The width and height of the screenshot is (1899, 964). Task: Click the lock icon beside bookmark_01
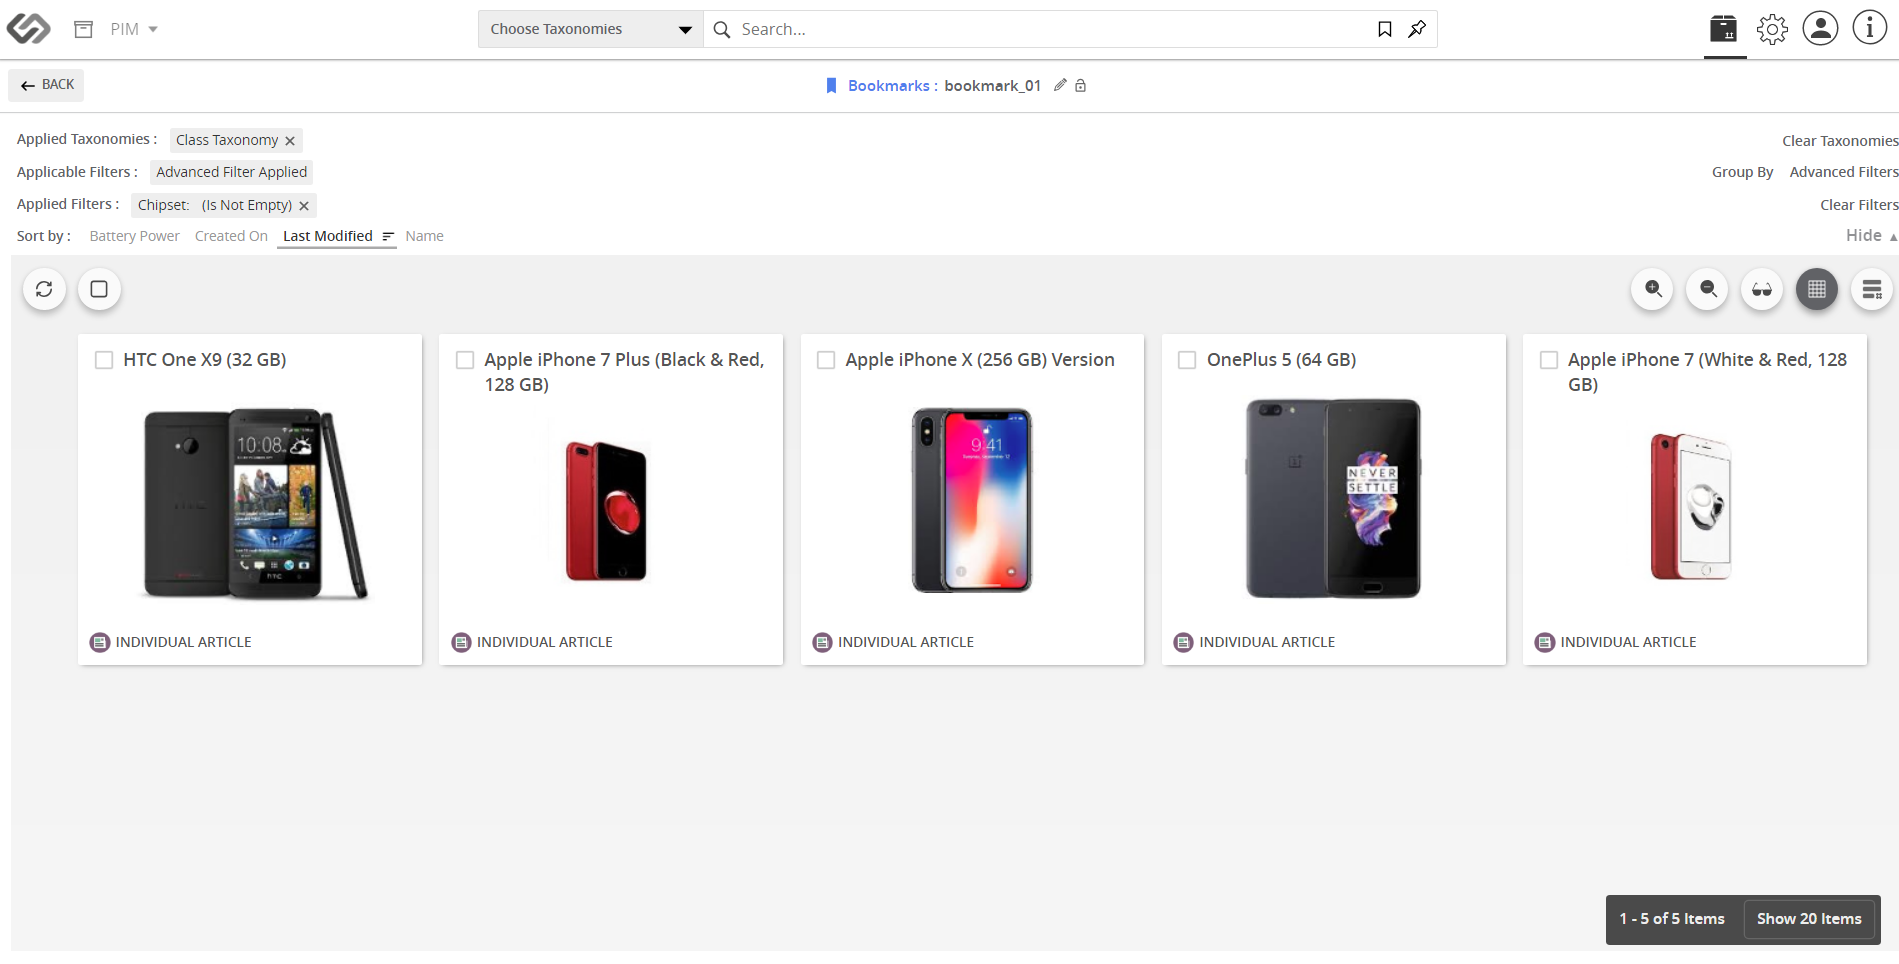[1081, 86]
